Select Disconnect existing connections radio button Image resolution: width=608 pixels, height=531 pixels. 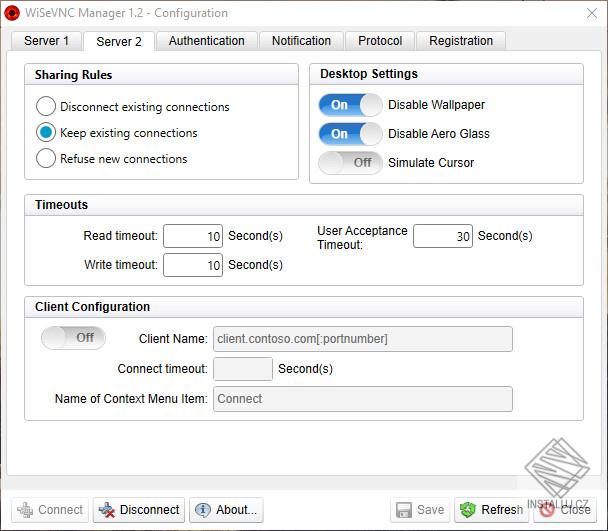pyautogui.click(x=46, y=106)
